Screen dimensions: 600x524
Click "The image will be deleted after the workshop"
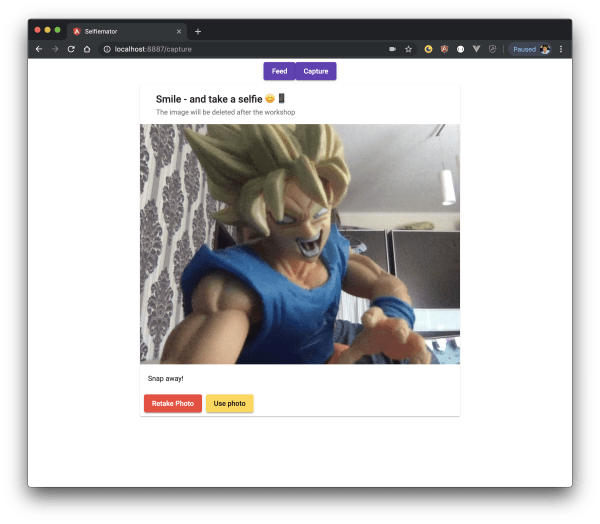point(225,112)
